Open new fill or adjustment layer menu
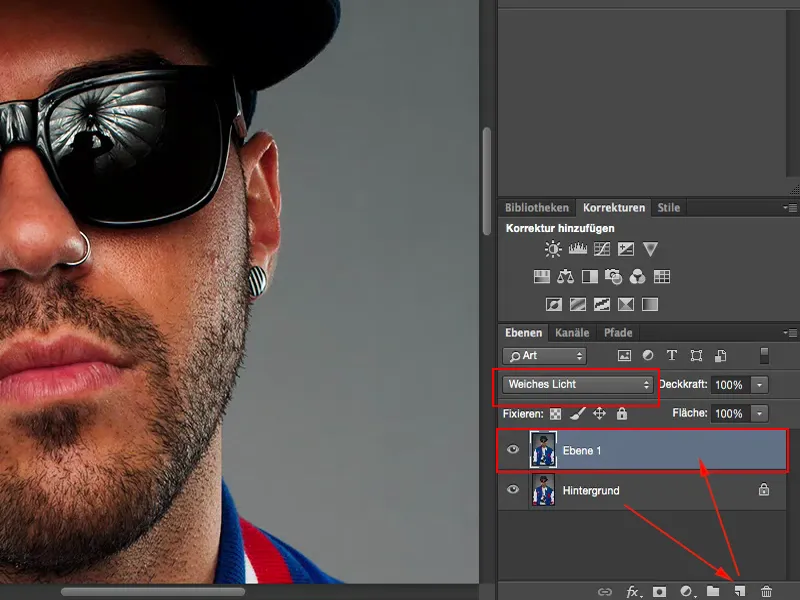 coord(687,592)
